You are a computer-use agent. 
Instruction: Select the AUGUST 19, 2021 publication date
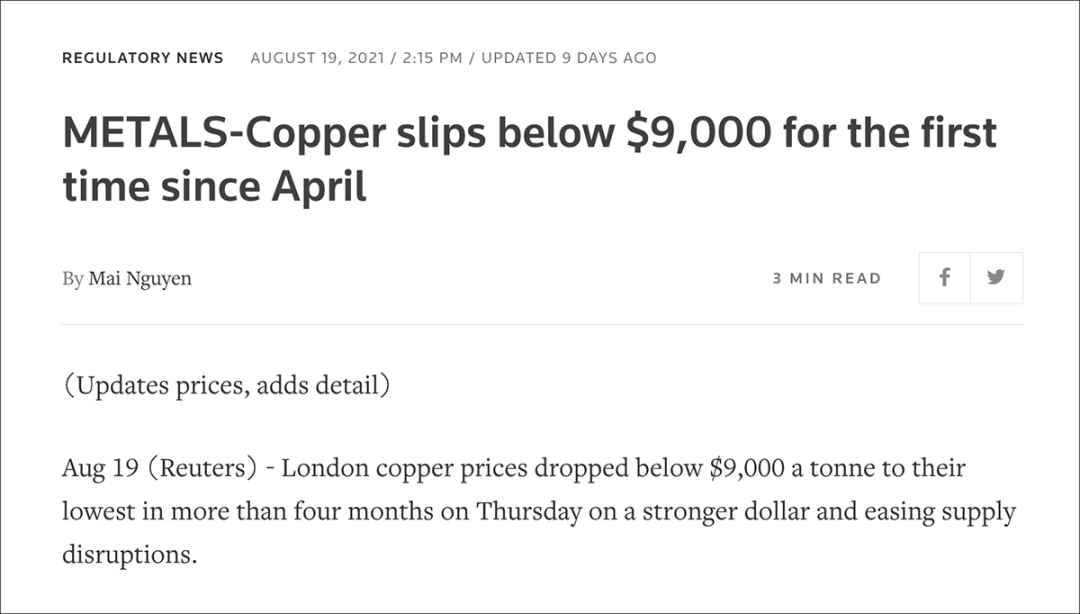click(317, 58)
